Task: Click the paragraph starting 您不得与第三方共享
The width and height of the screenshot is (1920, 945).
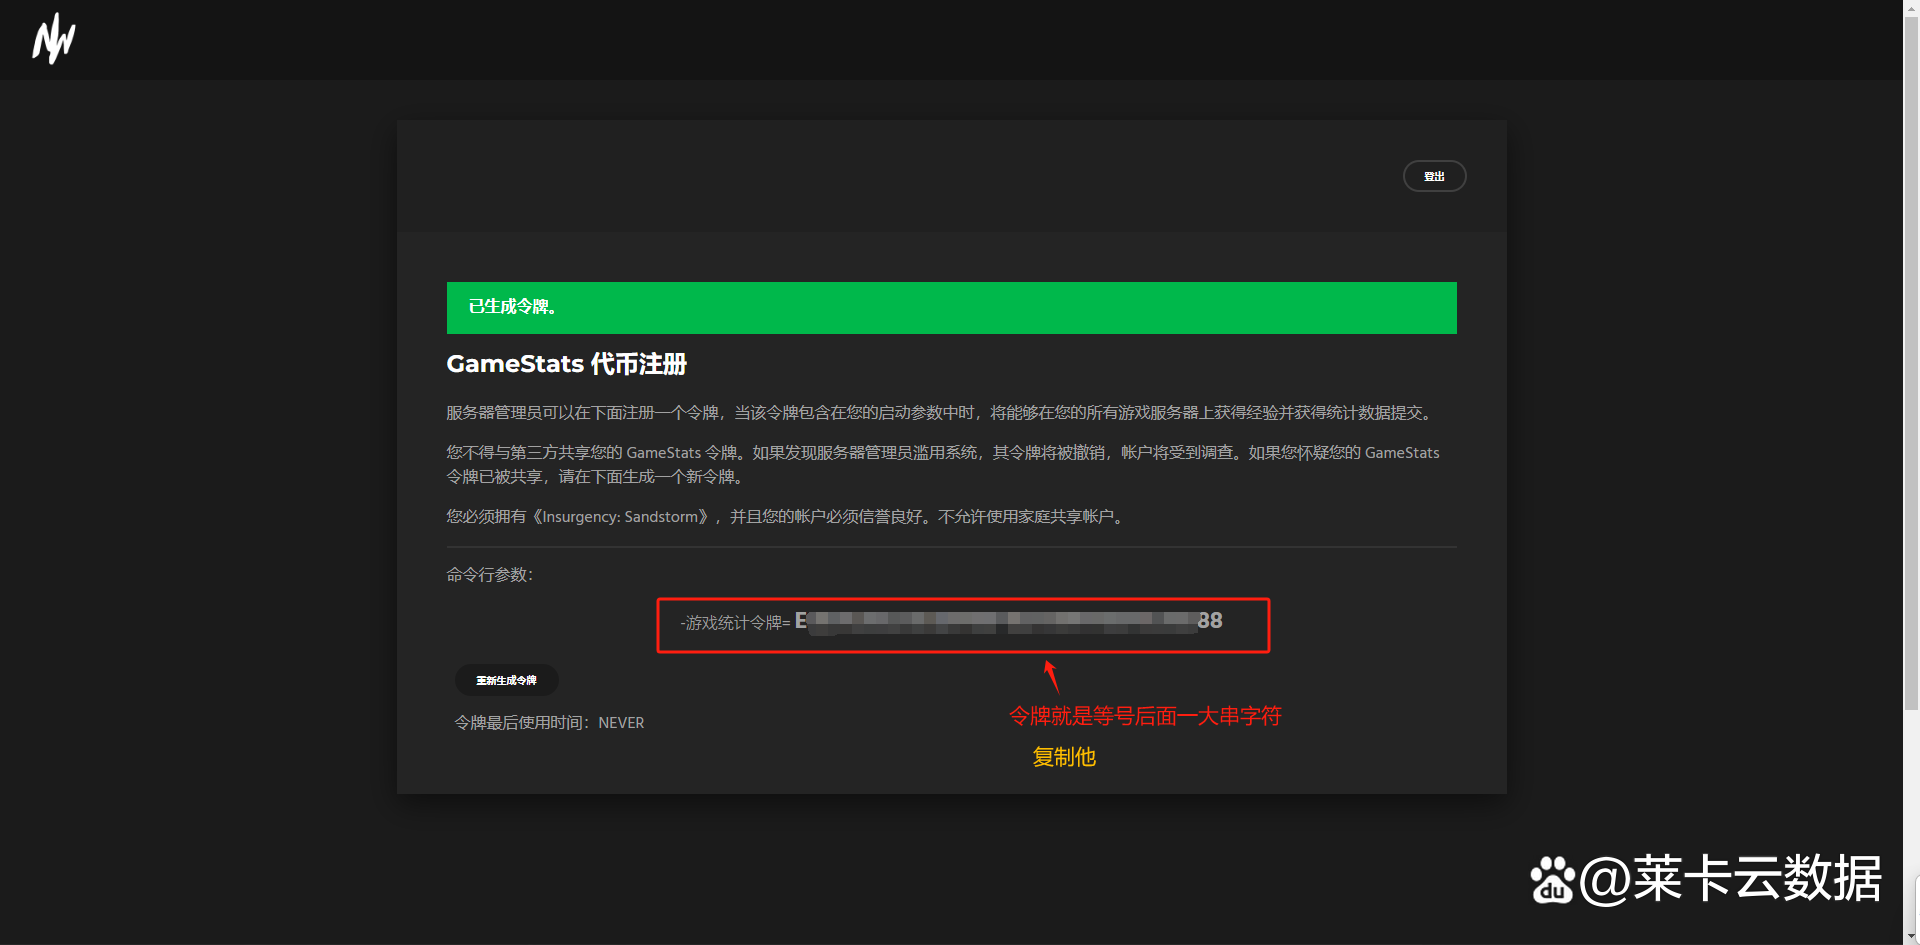Action: click(943, 465)
